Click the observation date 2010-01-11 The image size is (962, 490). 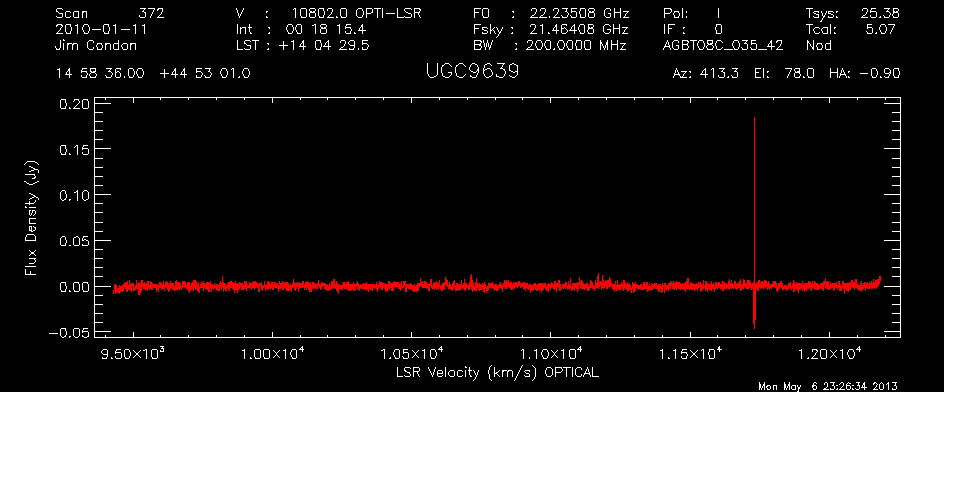pyautogui.click(x=101, y=29)
